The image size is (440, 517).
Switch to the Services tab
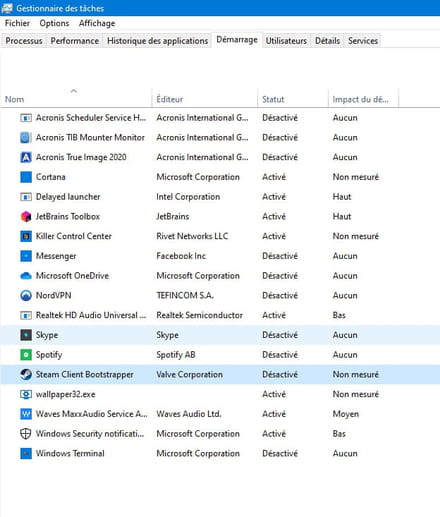click(363, 41)
